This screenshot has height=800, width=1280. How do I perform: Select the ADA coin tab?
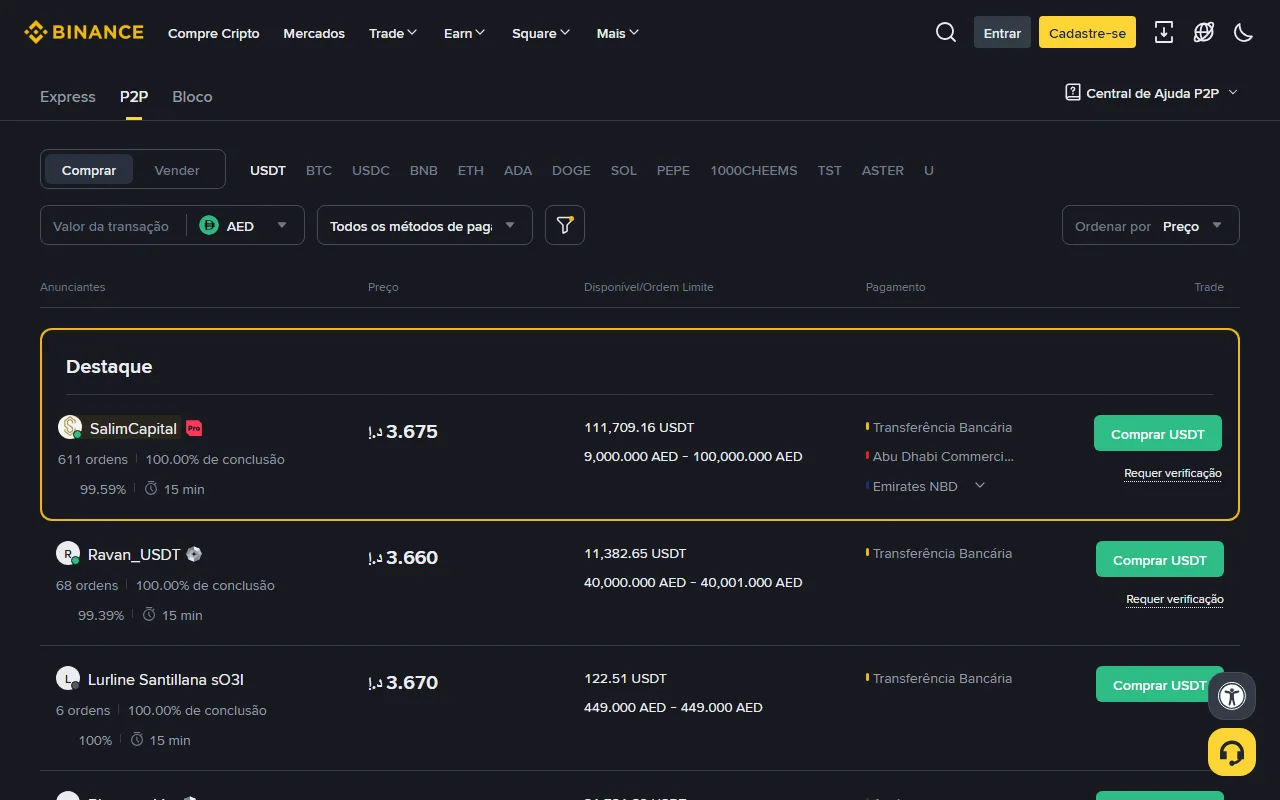pyautogui.click(x=518, y=170)
